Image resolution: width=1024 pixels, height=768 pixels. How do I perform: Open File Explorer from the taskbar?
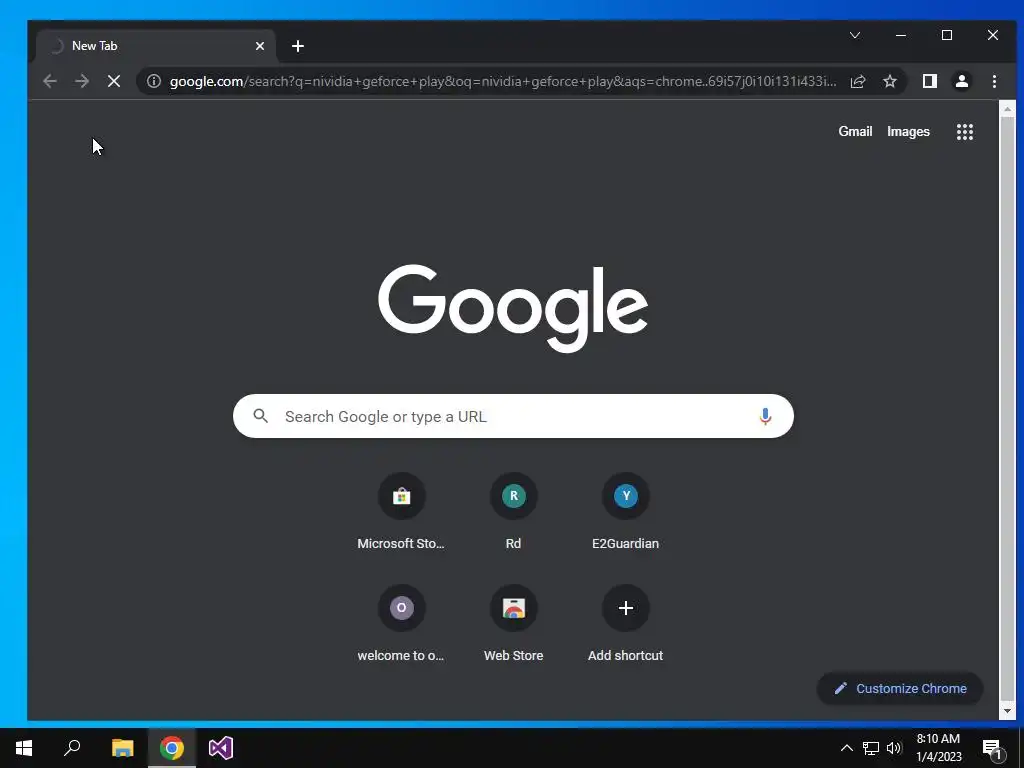(x=122, y=748)
